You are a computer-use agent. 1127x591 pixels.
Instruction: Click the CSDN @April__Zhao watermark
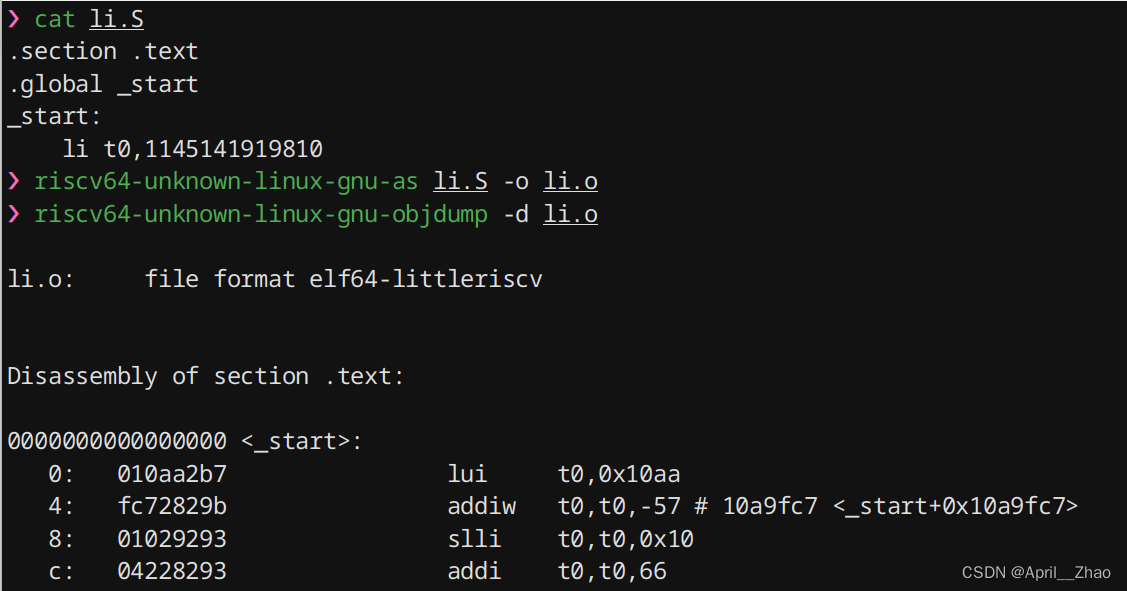tap(1036, 572)
